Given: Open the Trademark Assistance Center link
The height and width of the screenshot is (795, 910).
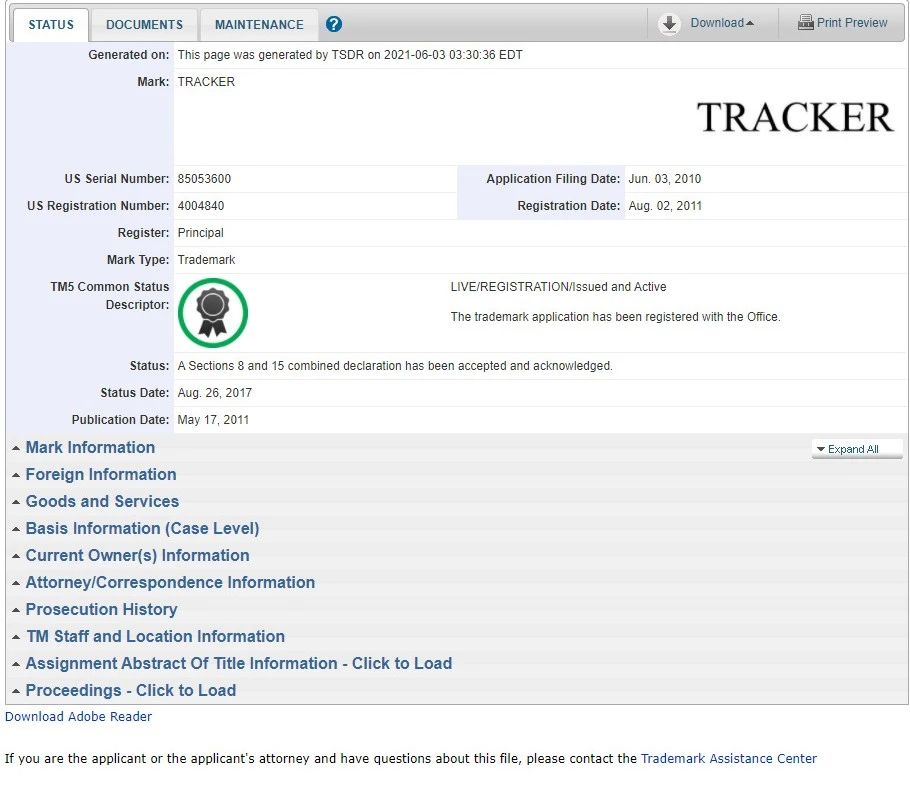Looking at the screenshot, I should (x=728, y=758).
